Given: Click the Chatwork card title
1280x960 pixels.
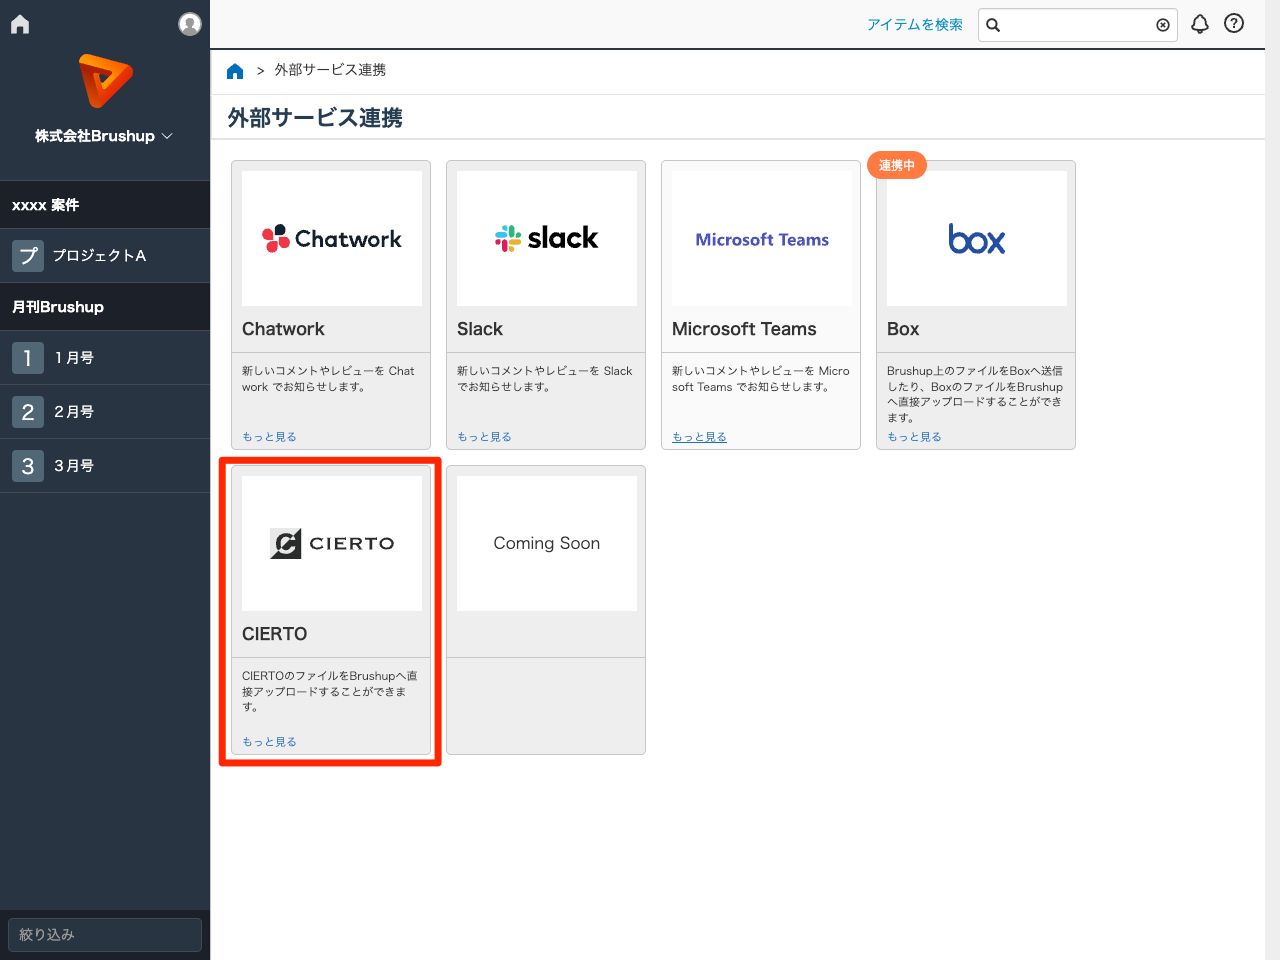Looking at the screenshot, I should (283, 329).
